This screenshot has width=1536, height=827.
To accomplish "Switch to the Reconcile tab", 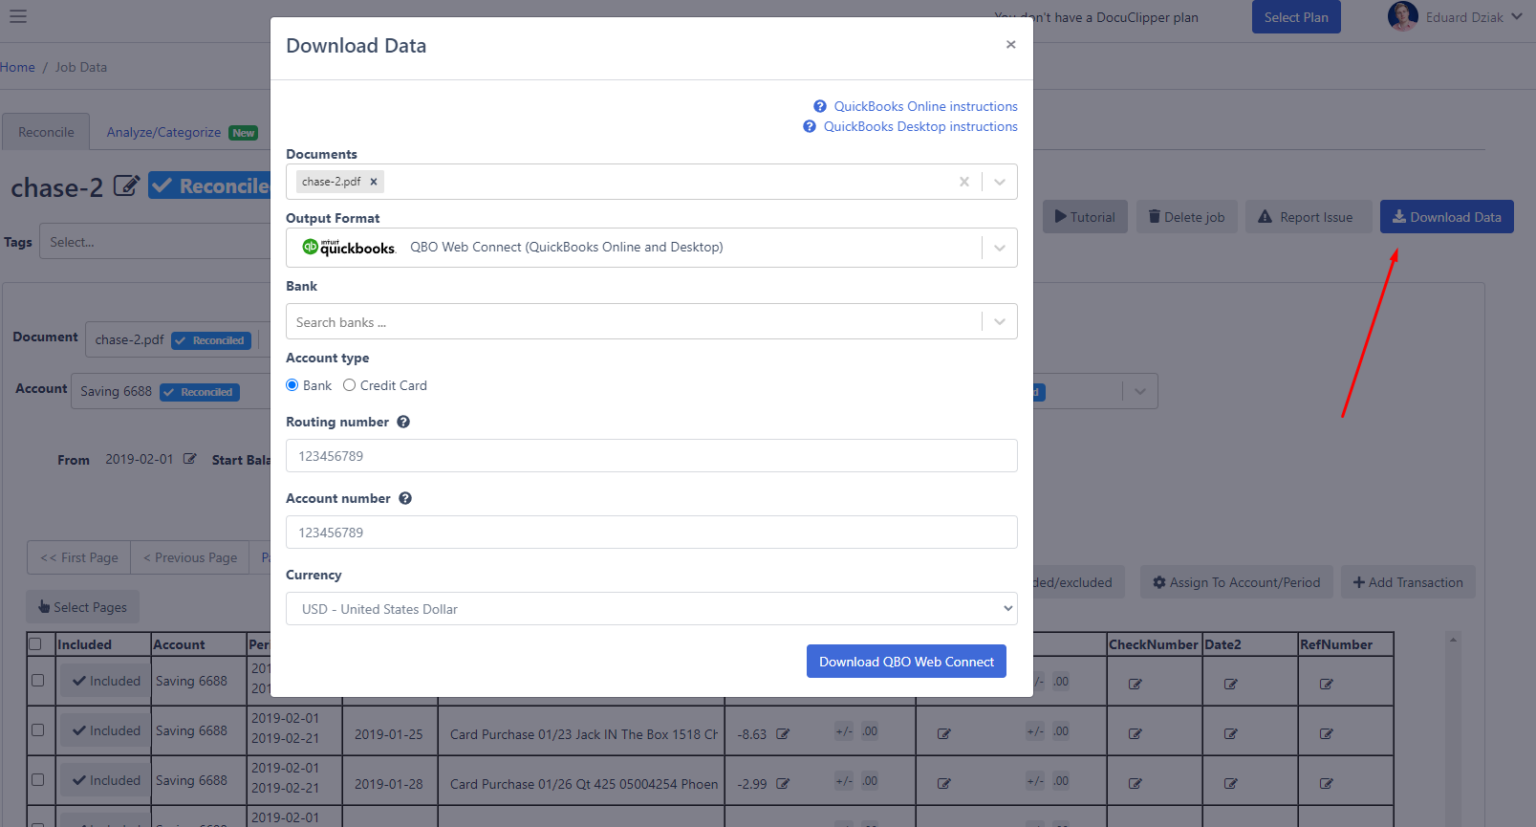I will 46,131.
